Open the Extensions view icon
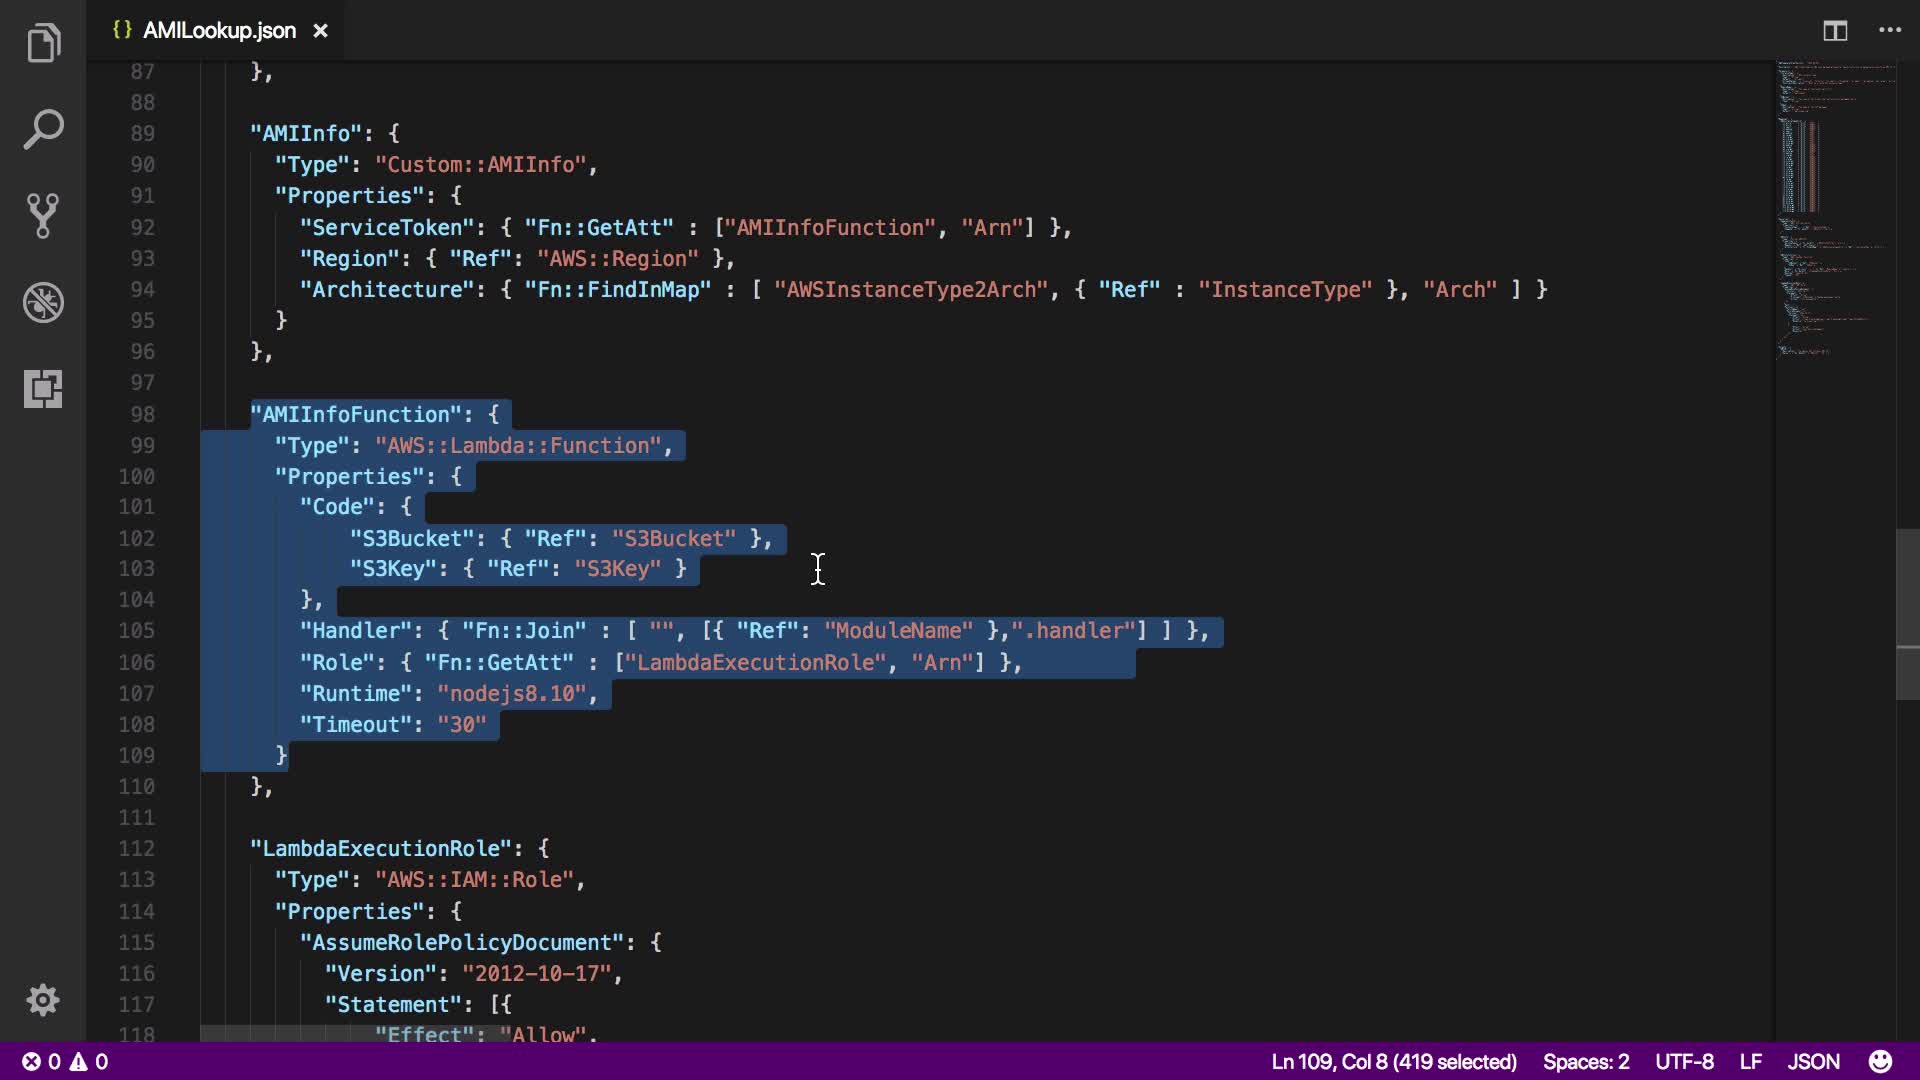Image resolution: width=1920 pixels, height=1080 pixels. coord(43,388)
